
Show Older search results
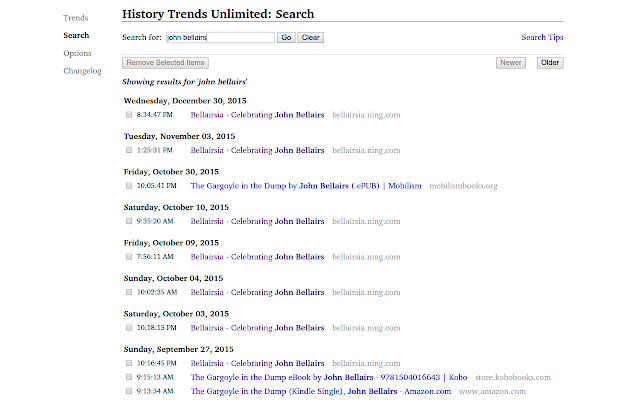click(x=550, y=63)
